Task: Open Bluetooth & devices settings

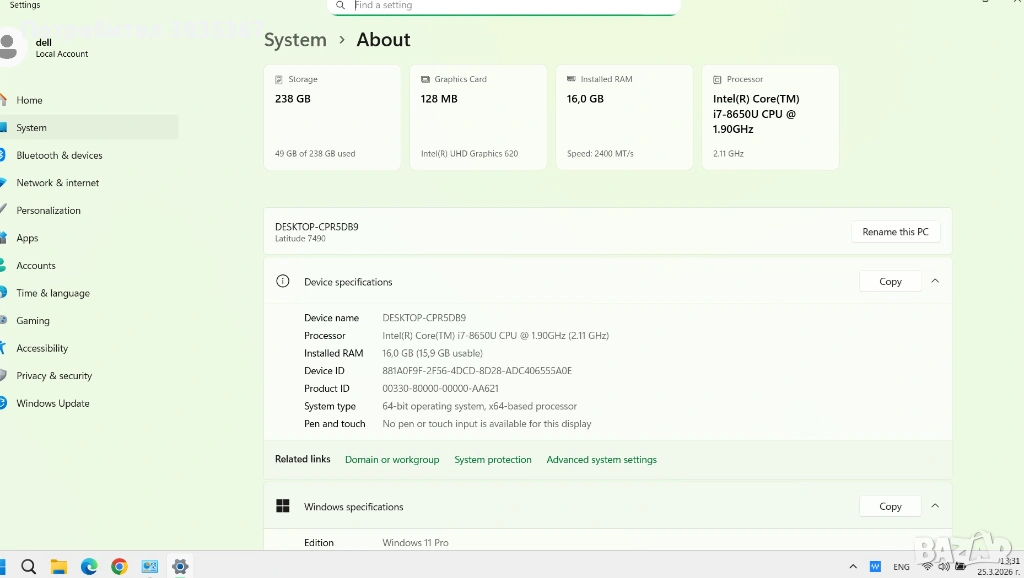Action: pos(59,155)
